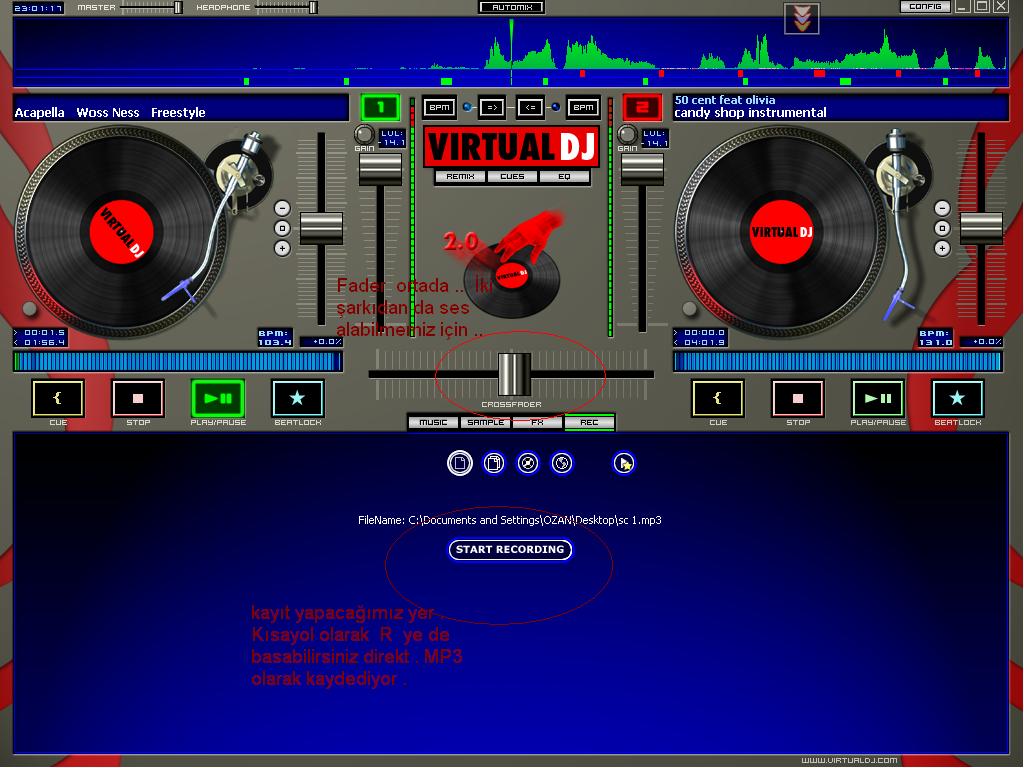Click the right turntable vinyl record
The height and width of the screenshot is (768, 1024).
[x=781, y=231]
